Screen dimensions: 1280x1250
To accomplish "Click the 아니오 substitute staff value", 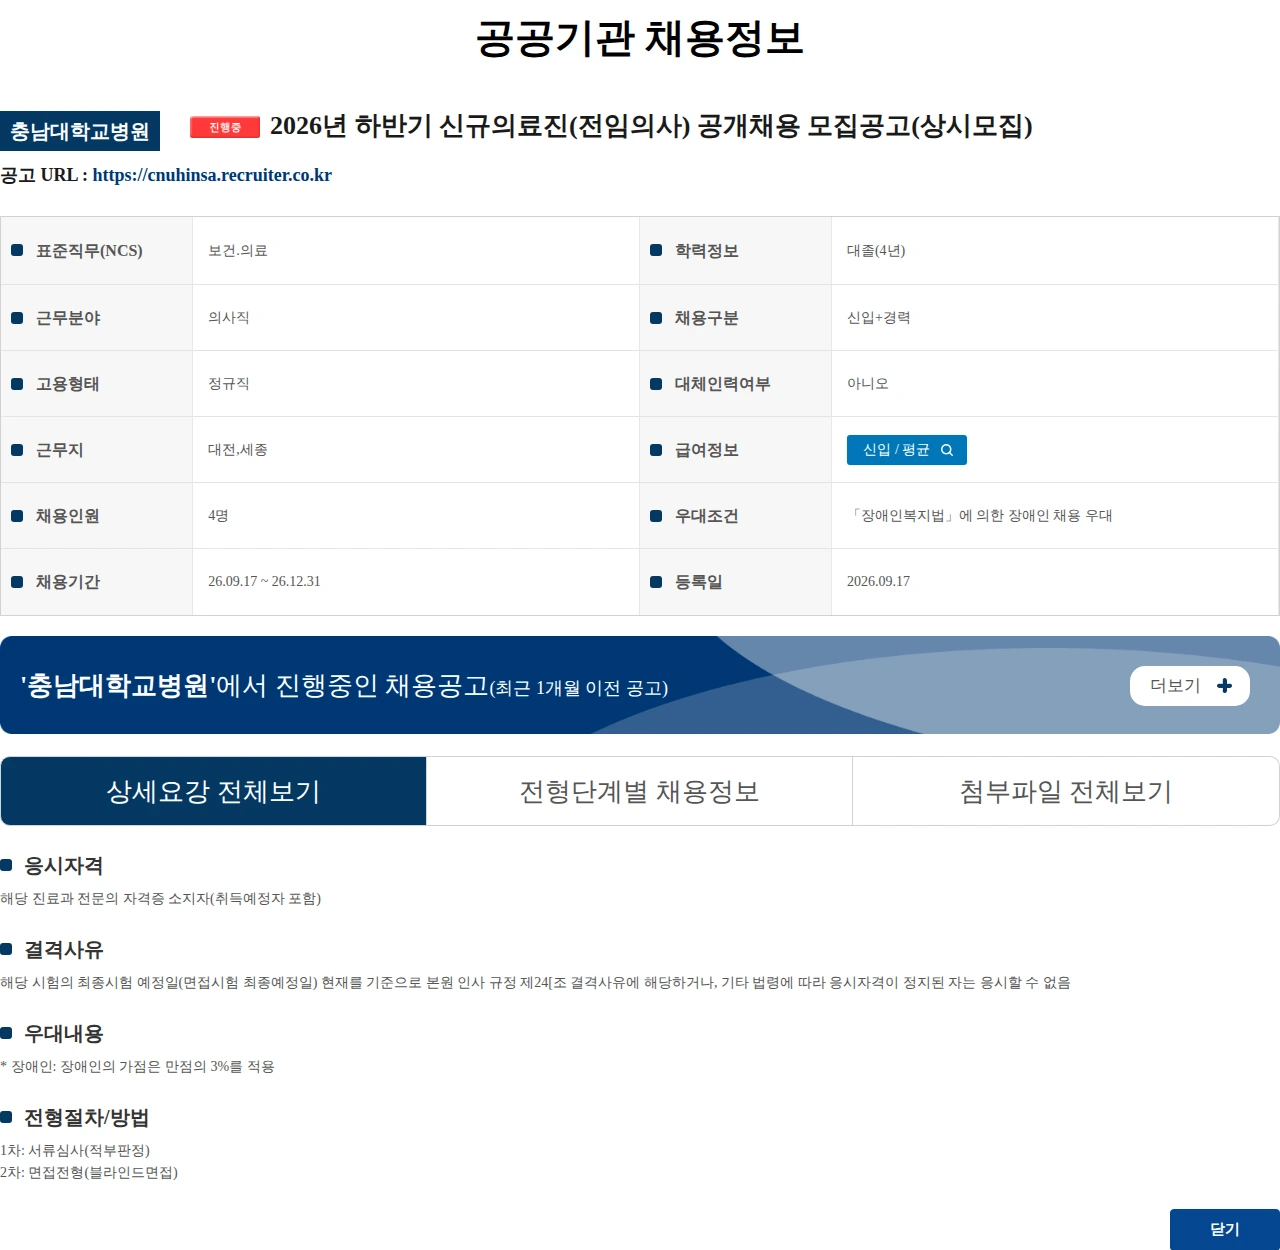I will 868,384.
